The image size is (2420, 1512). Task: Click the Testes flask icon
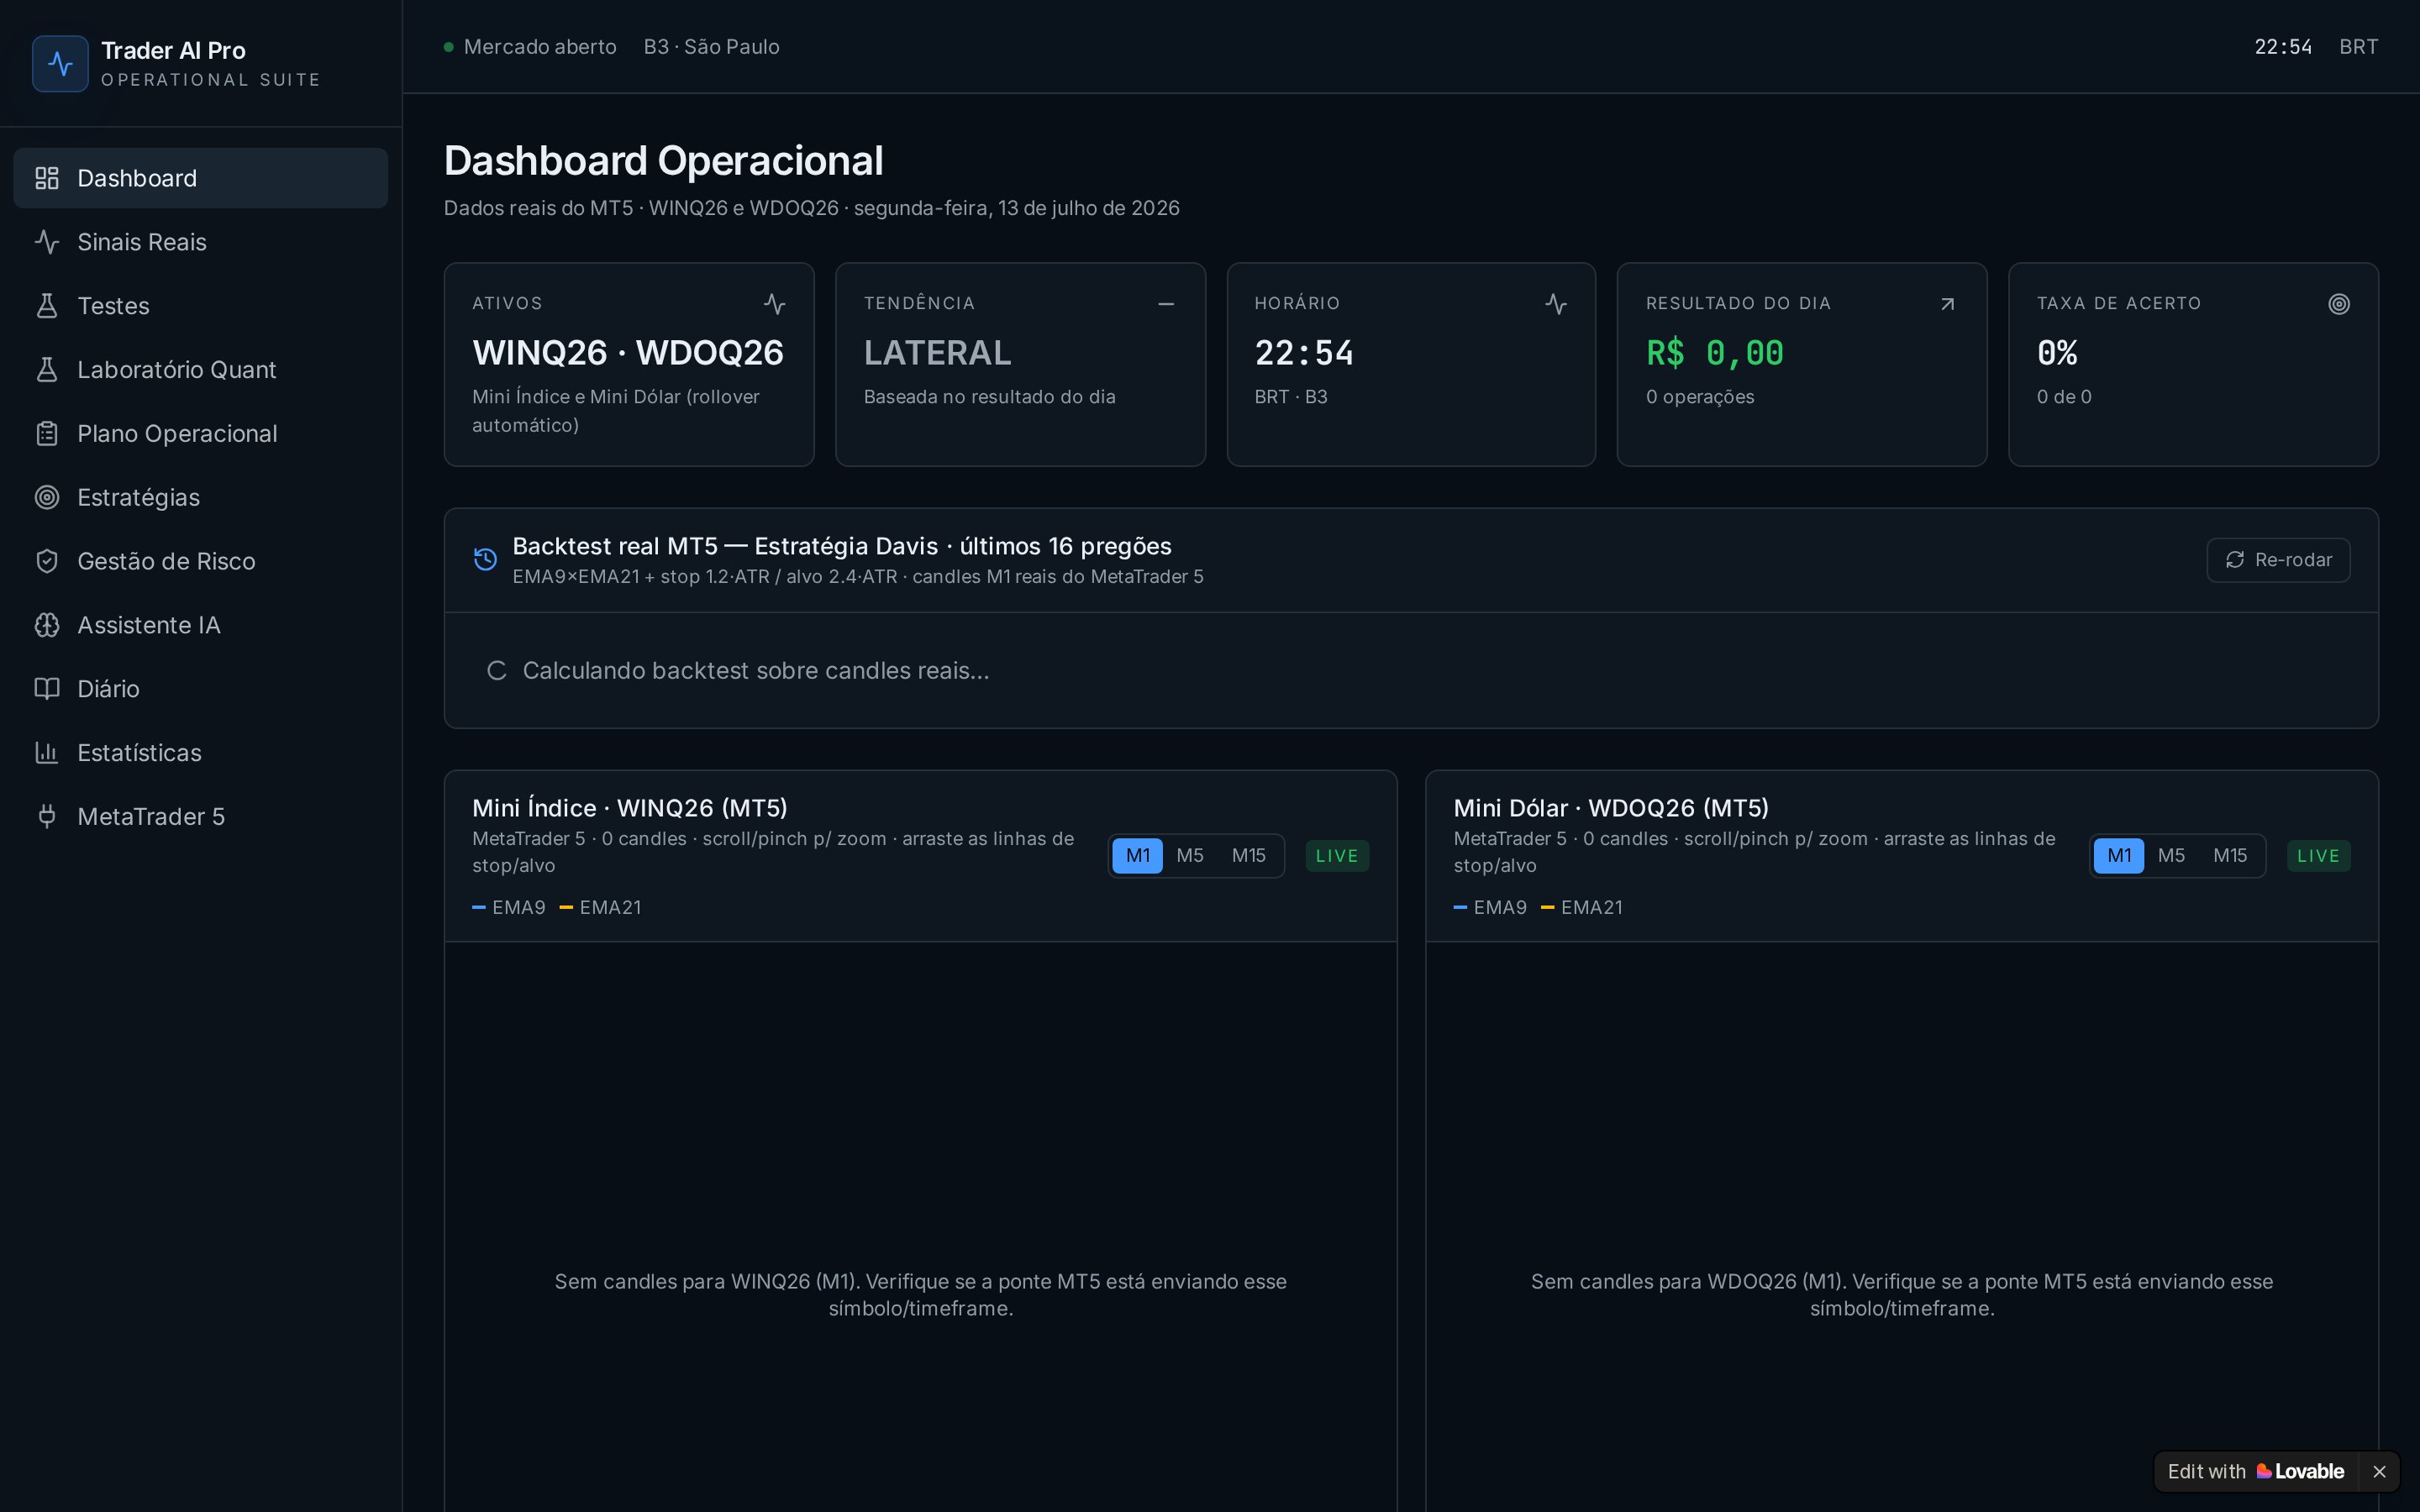(x=47, y=306)
